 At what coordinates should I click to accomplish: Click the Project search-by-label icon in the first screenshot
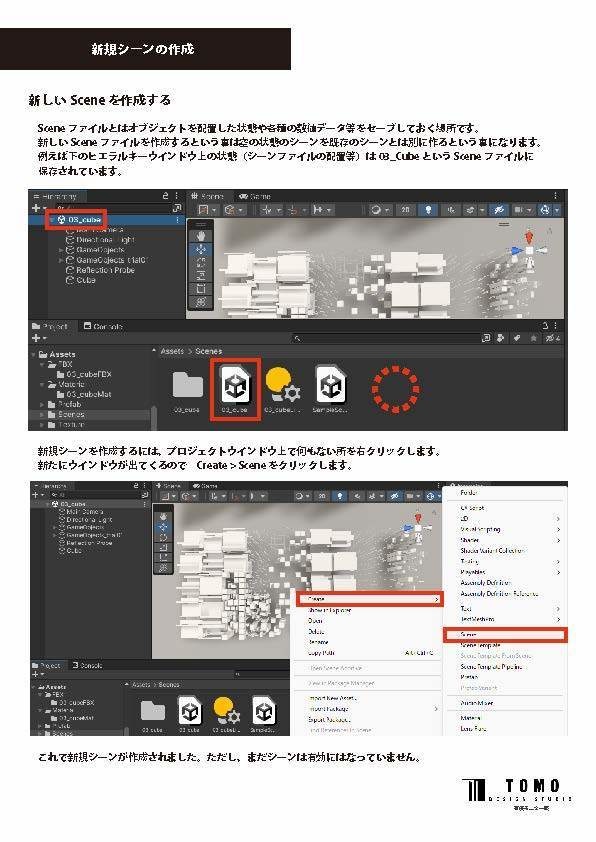click(x=516, y=338)
